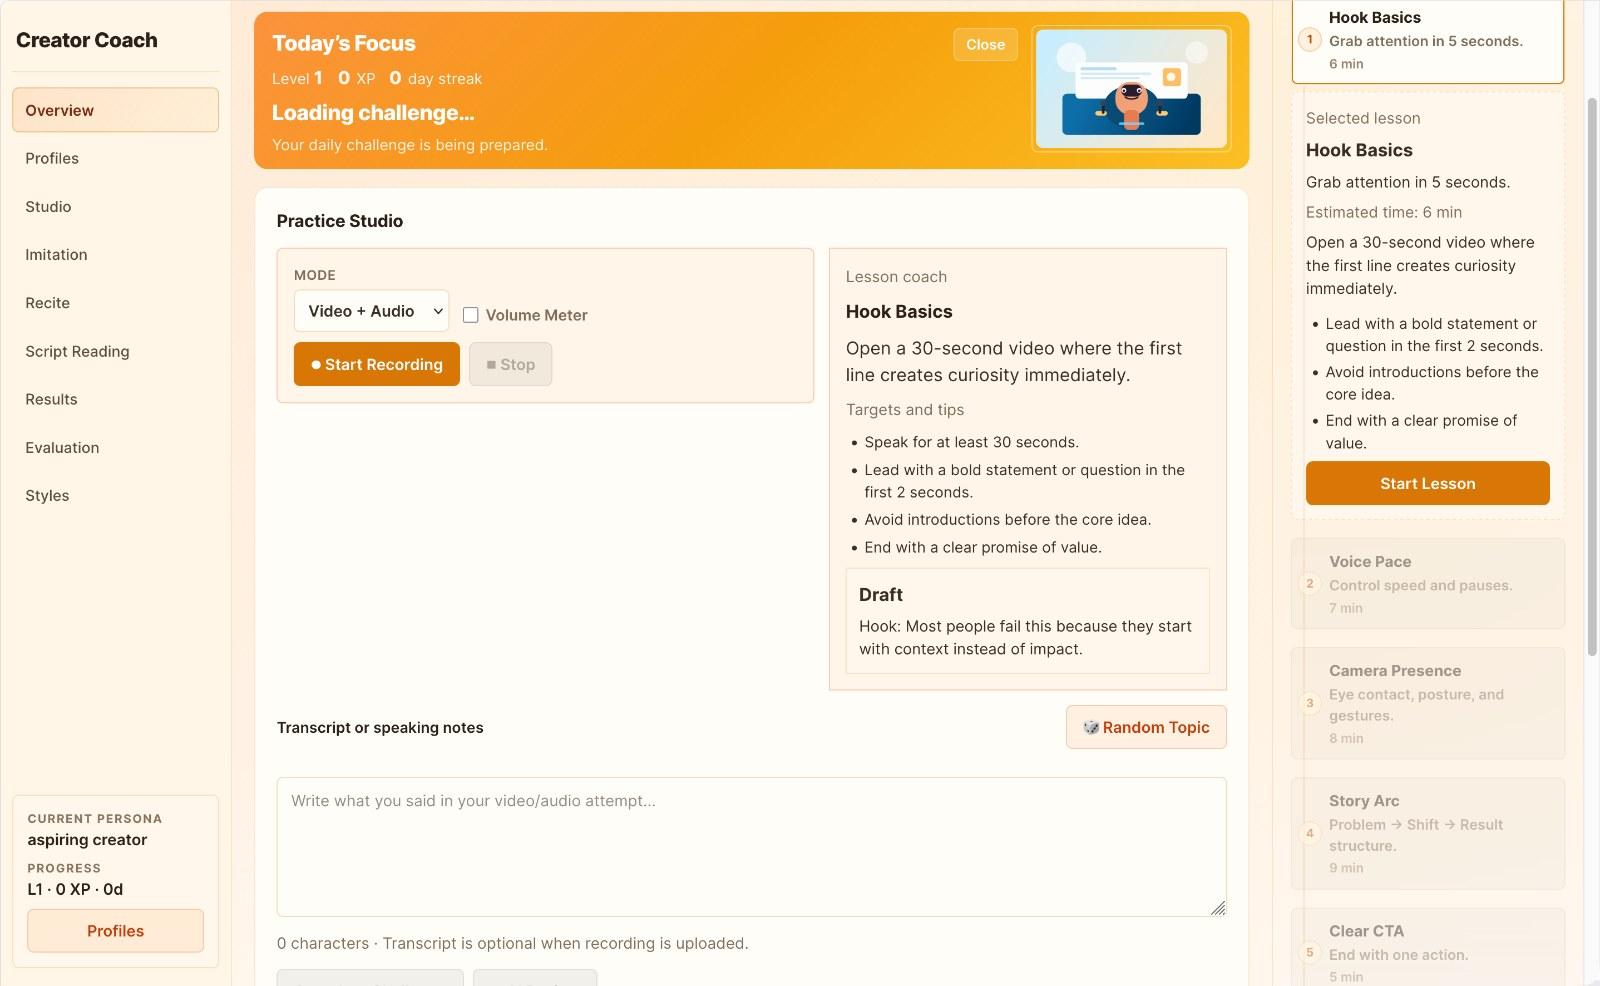Open Profiles from the persona card

tap(115, 931)
